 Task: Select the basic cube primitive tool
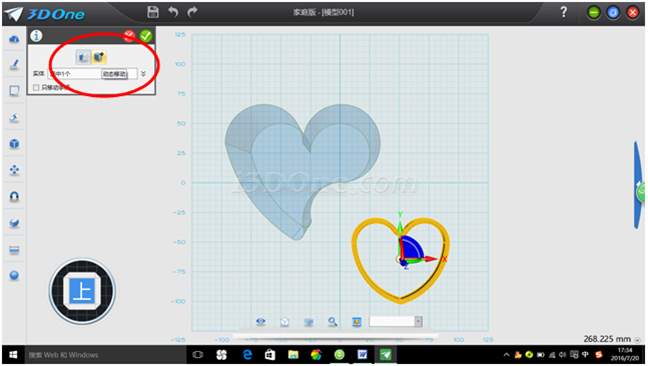14,144
